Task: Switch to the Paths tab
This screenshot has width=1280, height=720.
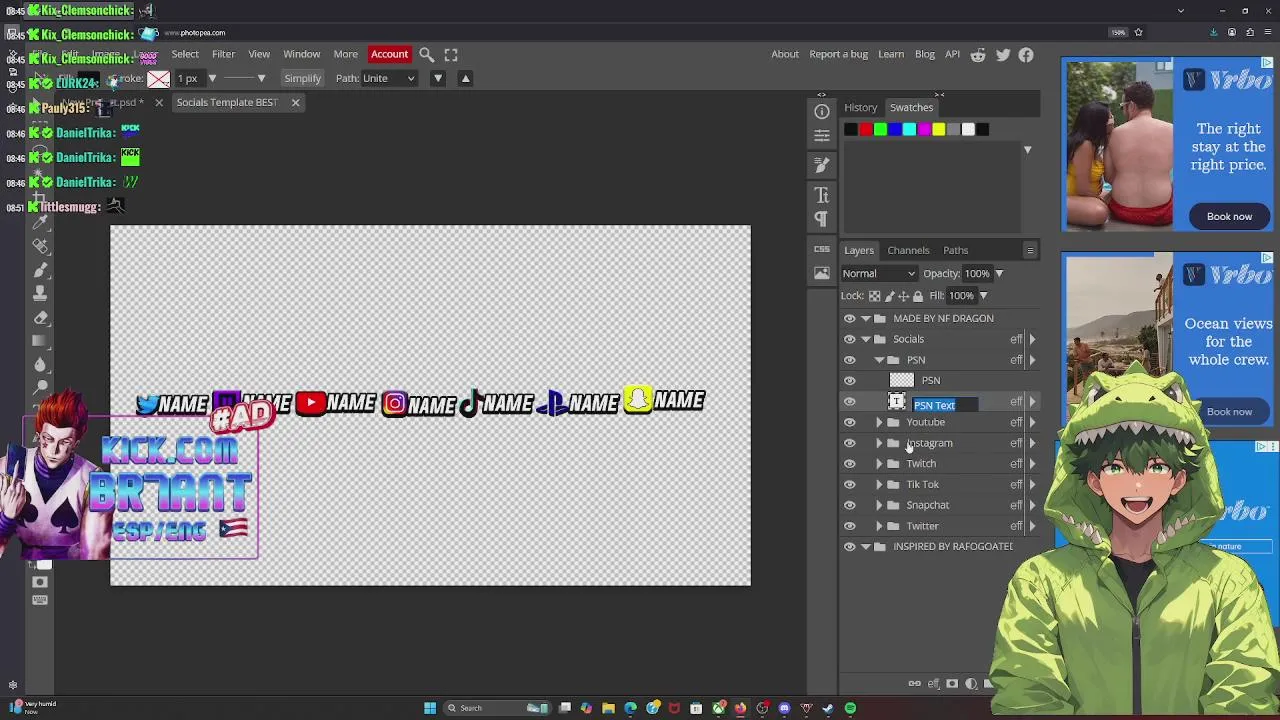Action: coord(955,250)
